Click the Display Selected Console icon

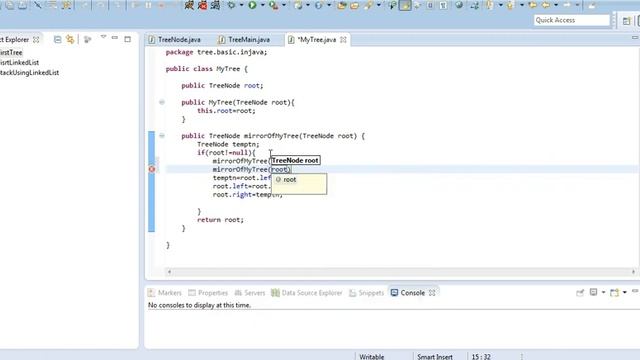coord(593,292)
